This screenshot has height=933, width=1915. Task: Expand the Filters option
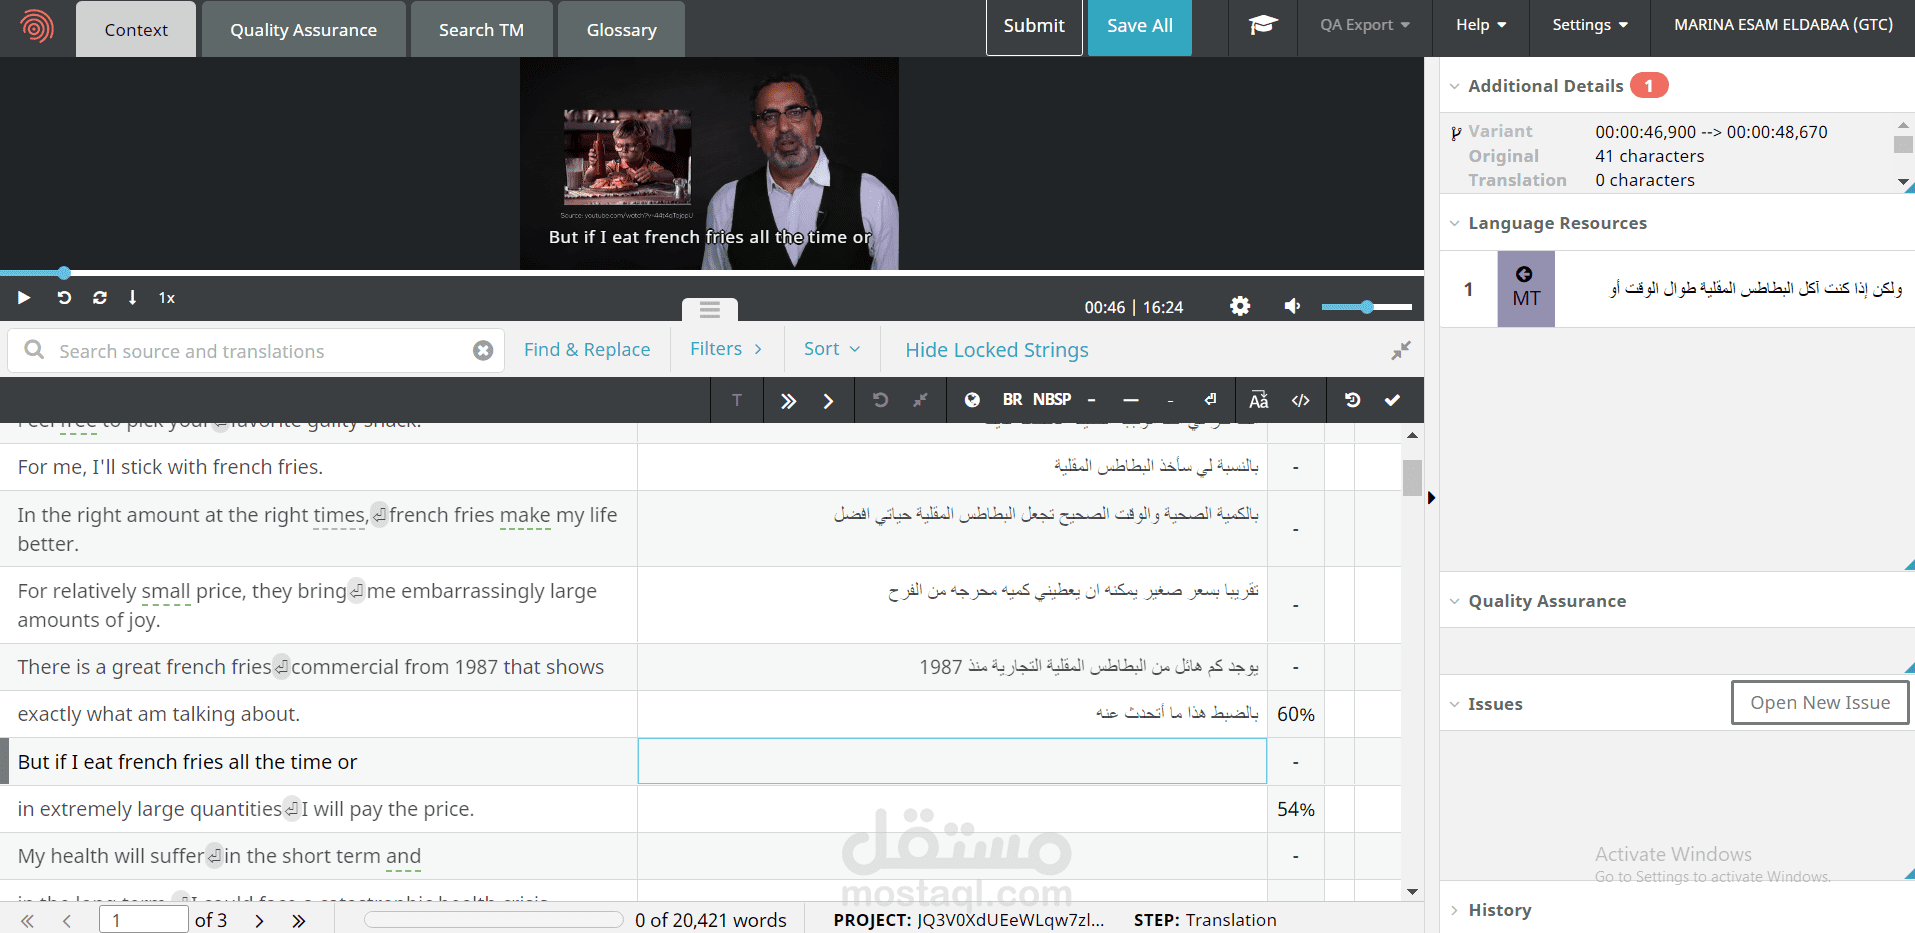(x=727, y=349)
